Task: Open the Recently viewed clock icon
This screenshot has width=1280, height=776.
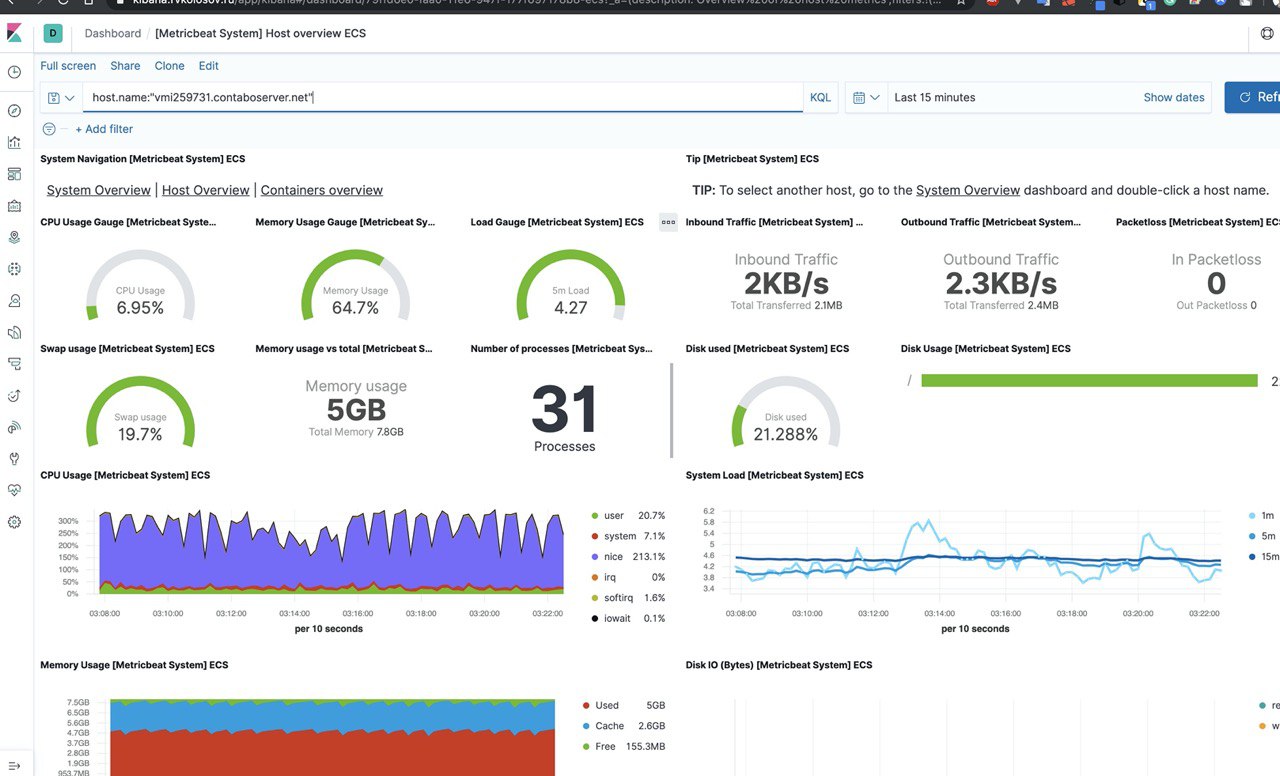Action: tap(14, 72)
